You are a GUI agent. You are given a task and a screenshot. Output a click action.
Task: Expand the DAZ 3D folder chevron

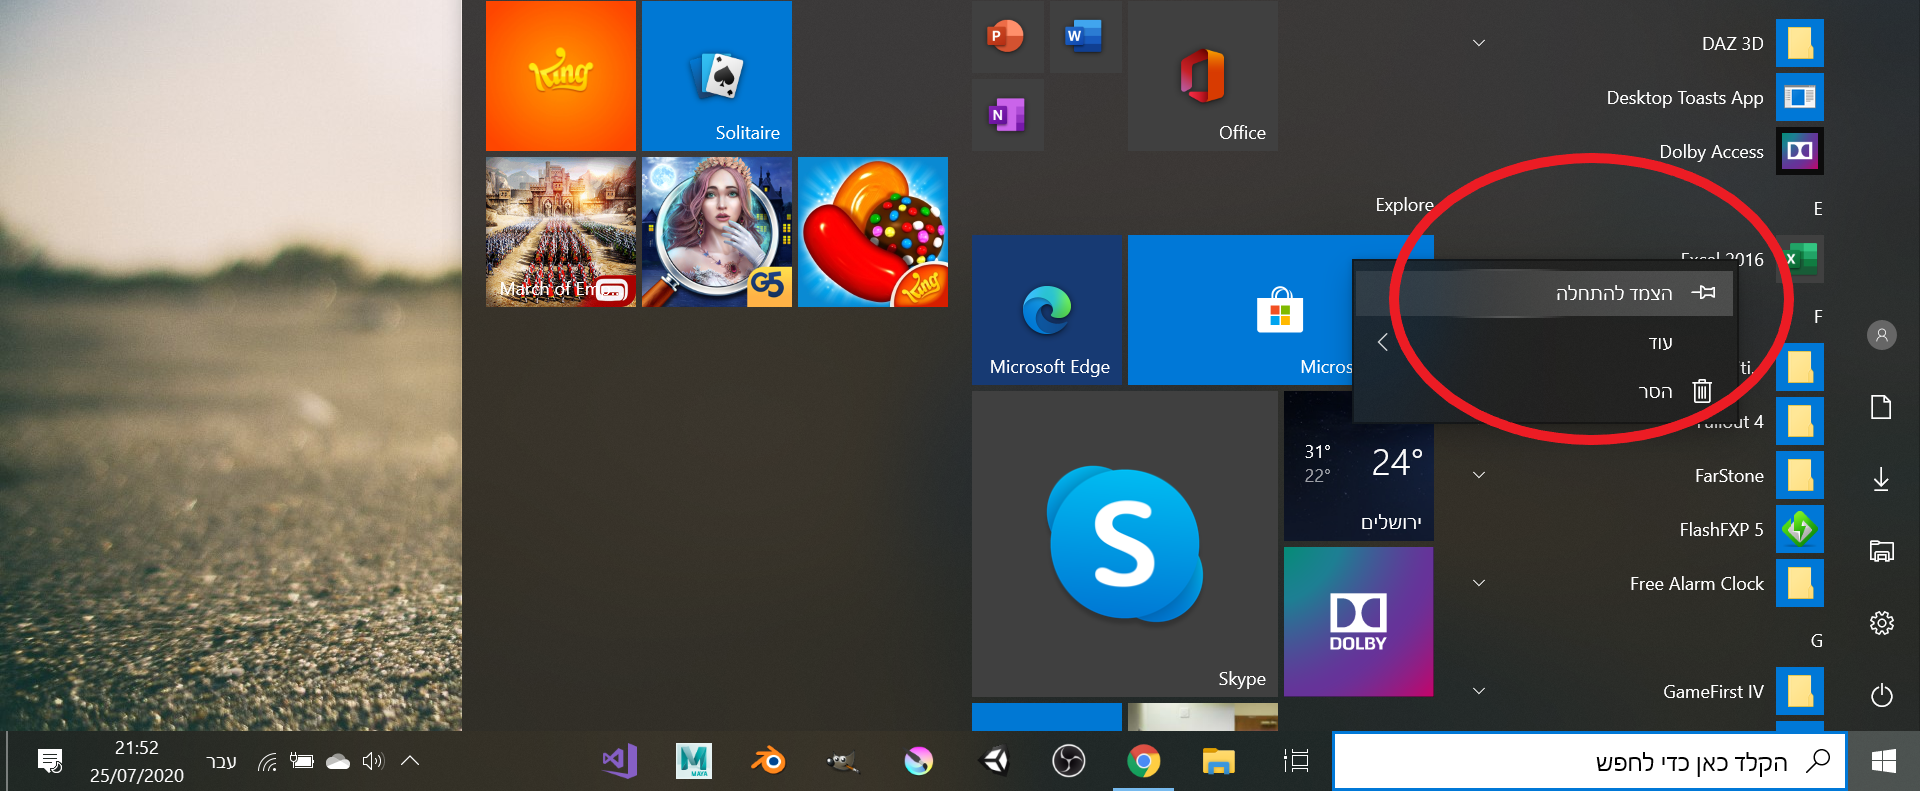point(1479,44)
